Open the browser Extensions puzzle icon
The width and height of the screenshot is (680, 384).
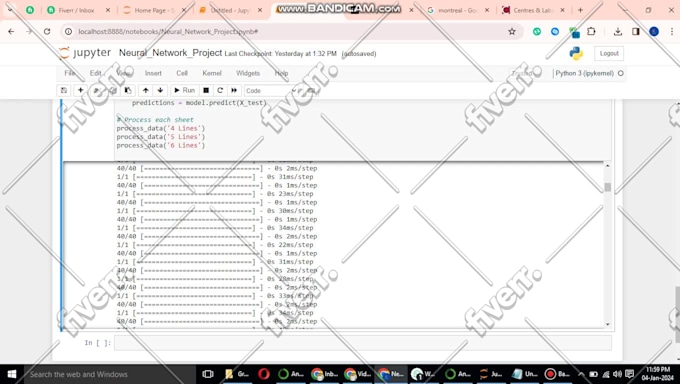pyautogui.click(x=591, y=31)
